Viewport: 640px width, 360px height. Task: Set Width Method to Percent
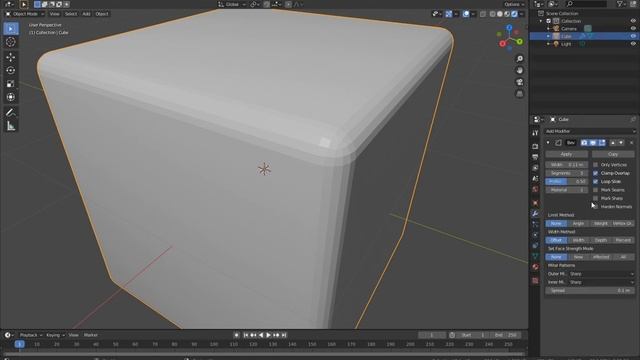pyautogui.click(x=623, y=240)
